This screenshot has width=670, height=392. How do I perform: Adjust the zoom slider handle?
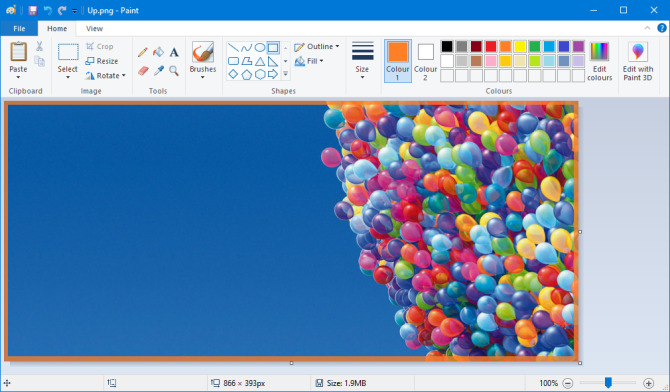[608, 383]
